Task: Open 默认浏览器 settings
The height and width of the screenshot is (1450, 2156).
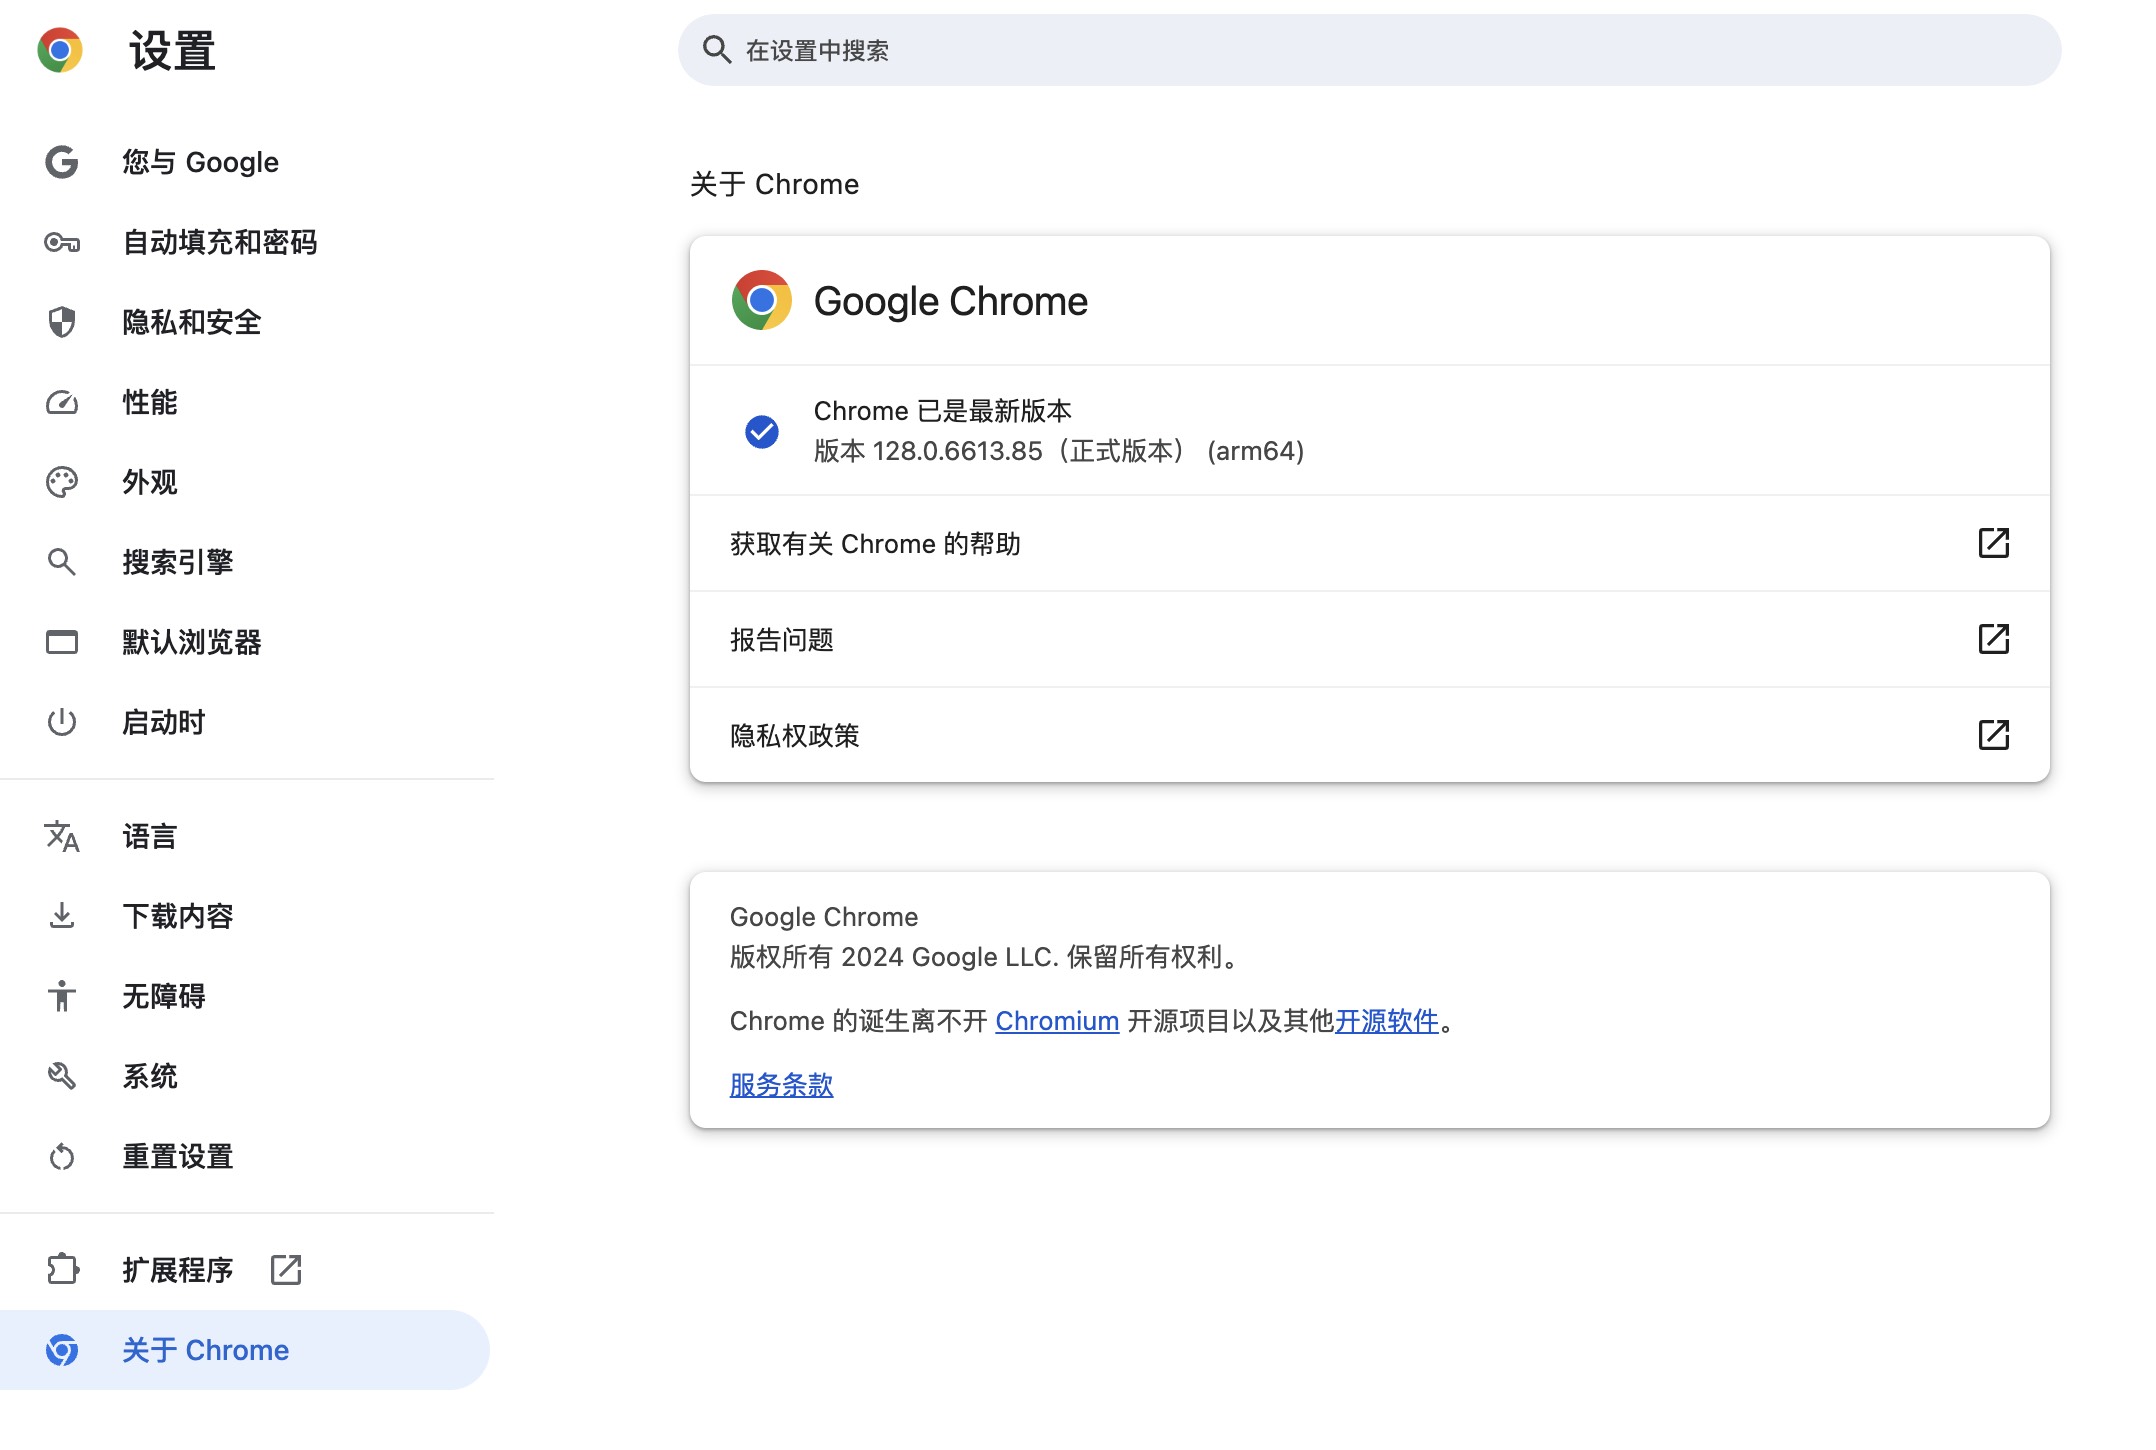Action: point(245,642)
